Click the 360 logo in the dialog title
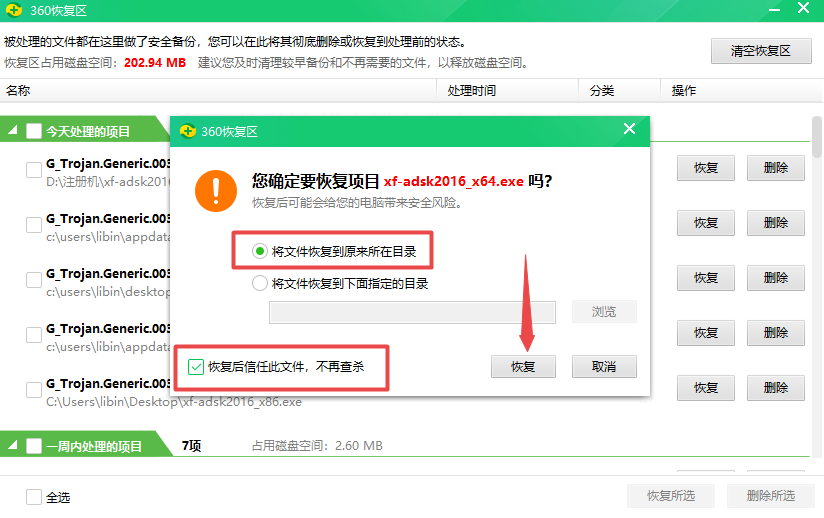This screenshot has width=824, height=518. click(187, 130)
